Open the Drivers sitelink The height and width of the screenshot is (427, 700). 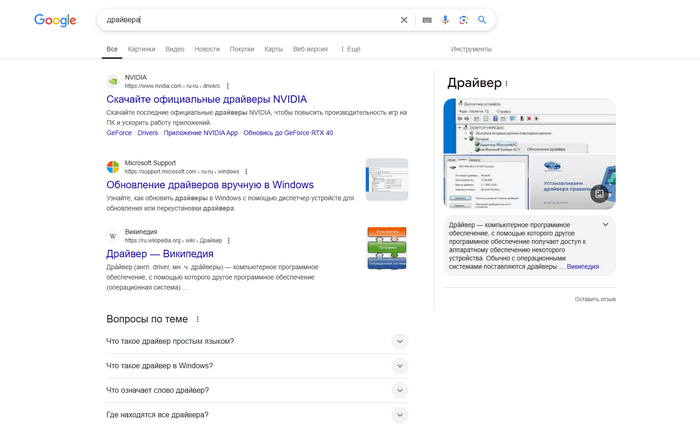148,133
